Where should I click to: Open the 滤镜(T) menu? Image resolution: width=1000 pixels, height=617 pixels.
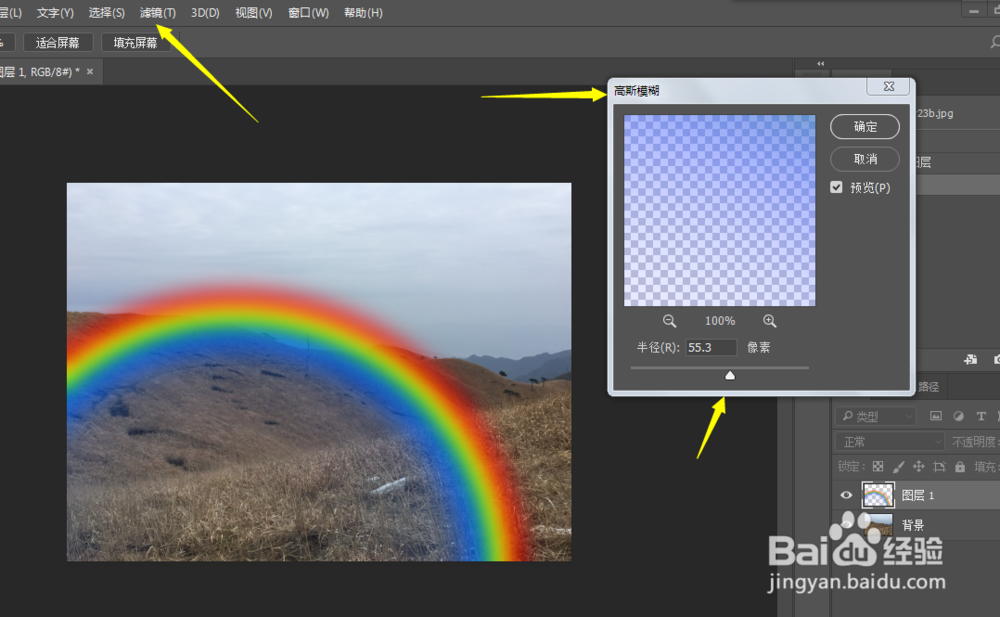[158, 13]
